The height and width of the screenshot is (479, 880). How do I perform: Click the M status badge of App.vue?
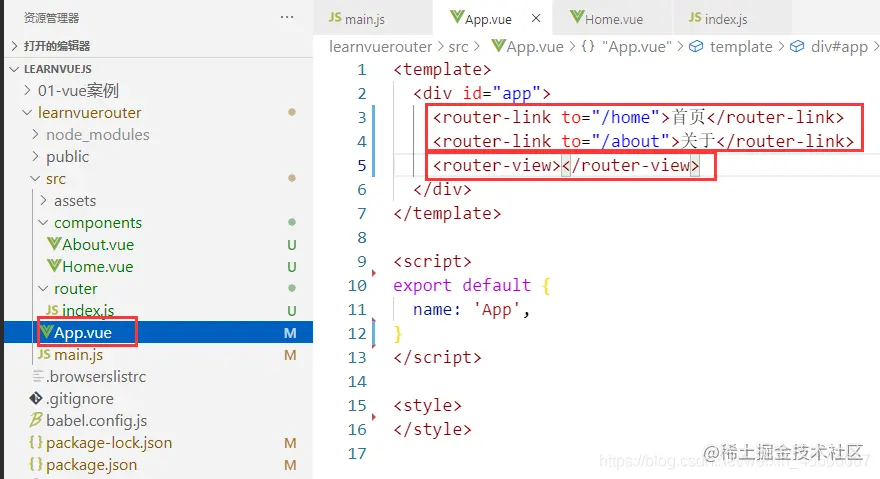[x=290, y=333]
